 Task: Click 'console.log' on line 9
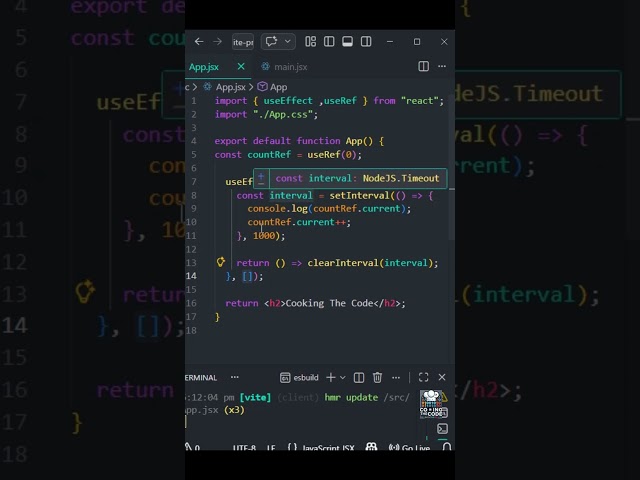[277, 209]
